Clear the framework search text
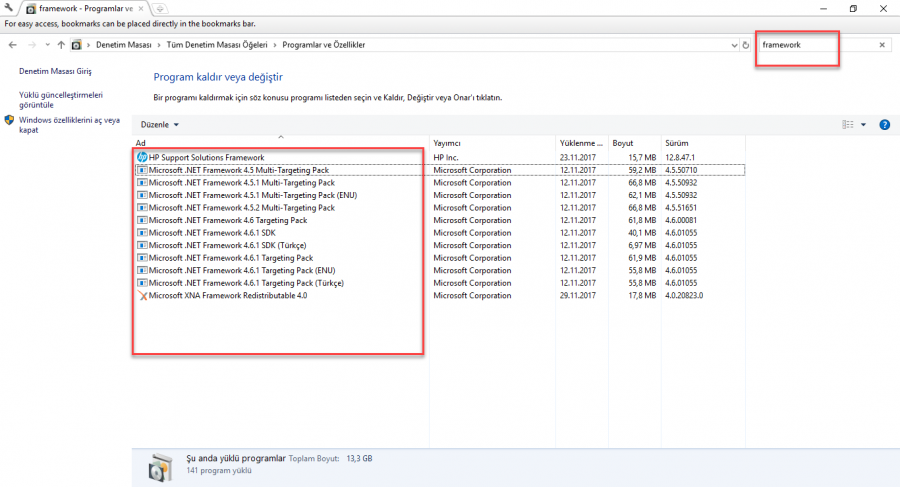The image size is (900, 487). tap(882, 45)
